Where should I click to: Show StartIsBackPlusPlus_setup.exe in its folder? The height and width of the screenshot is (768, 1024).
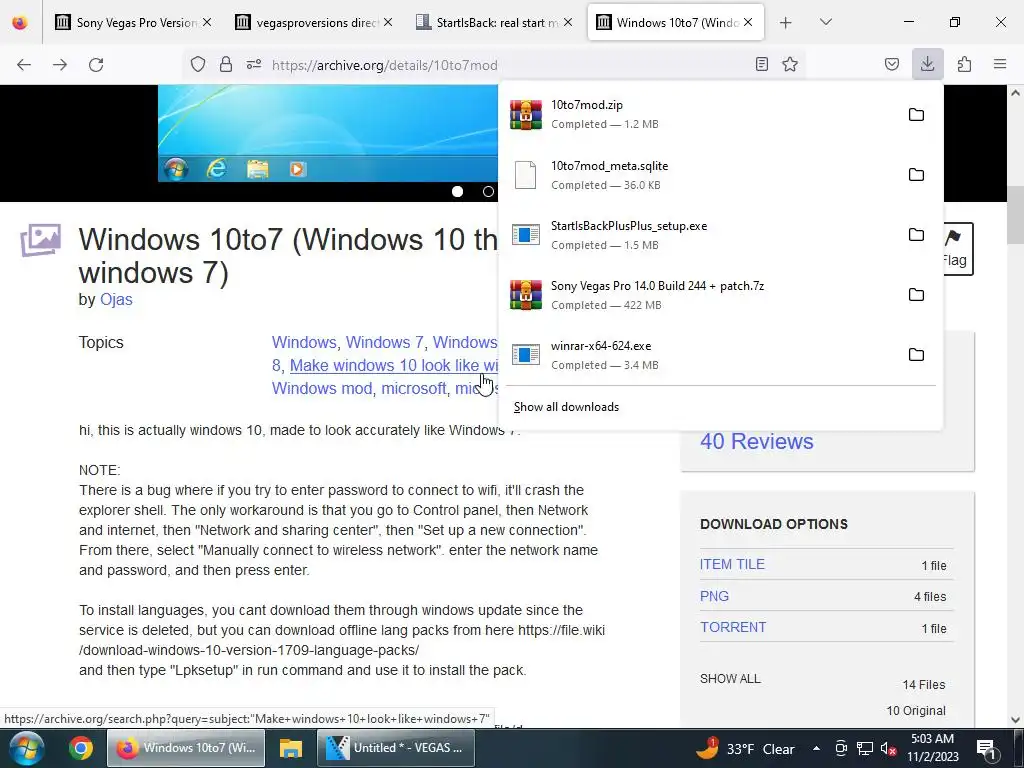[916, 234]
